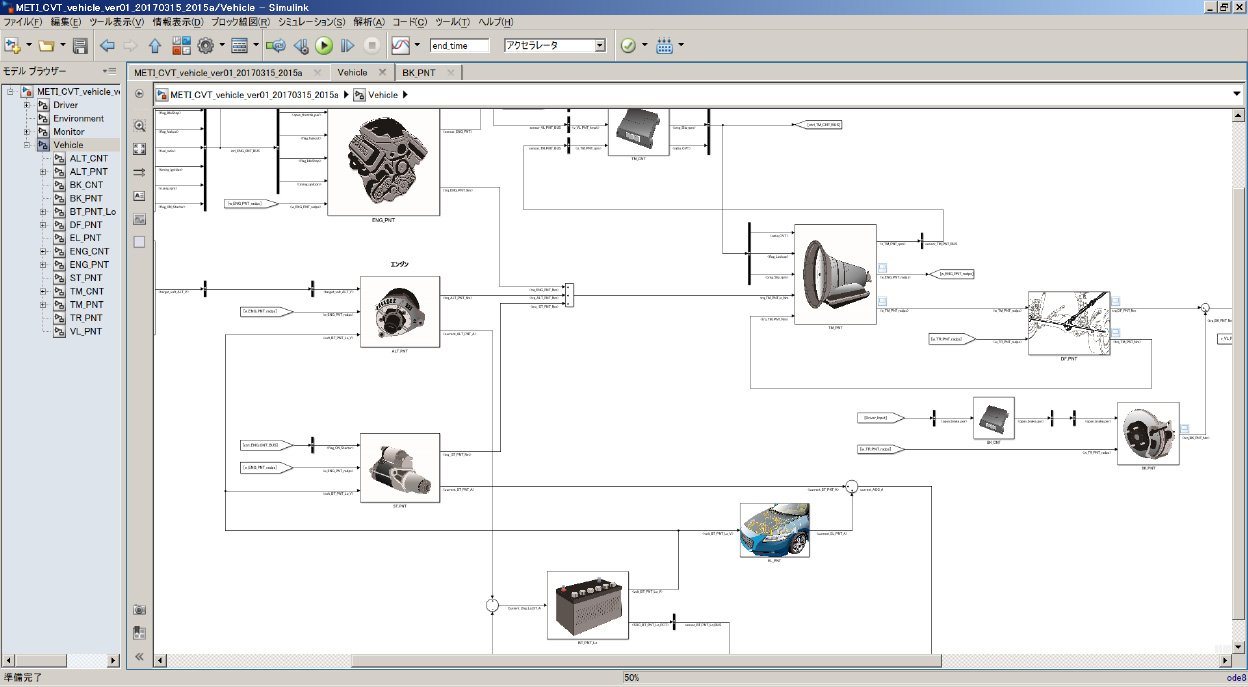
Task: Close the Vehicle tab
Action: 381,72
